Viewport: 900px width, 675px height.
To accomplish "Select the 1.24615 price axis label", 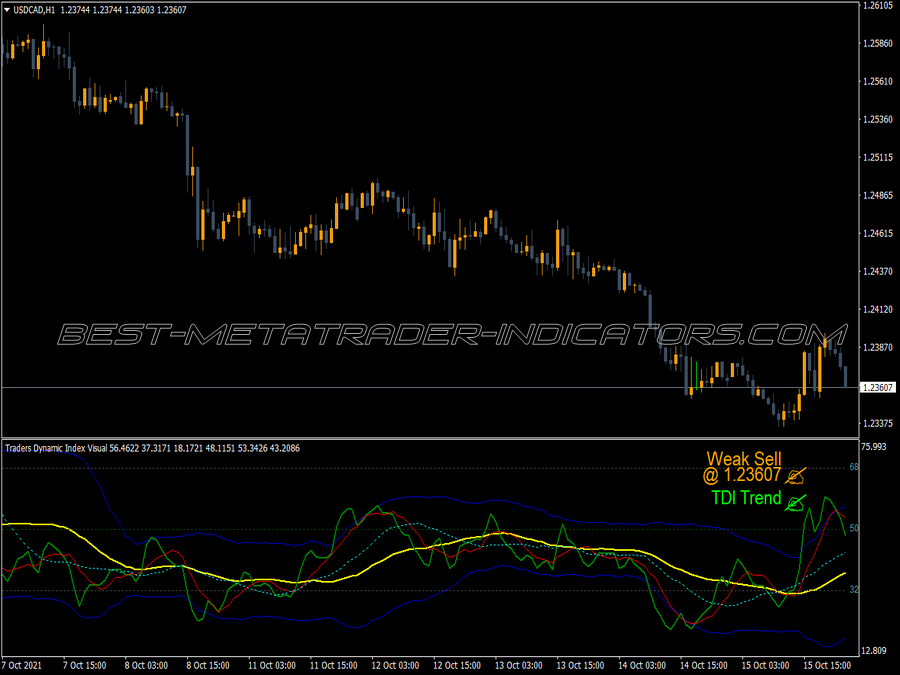I will click(x=878, y=234).
